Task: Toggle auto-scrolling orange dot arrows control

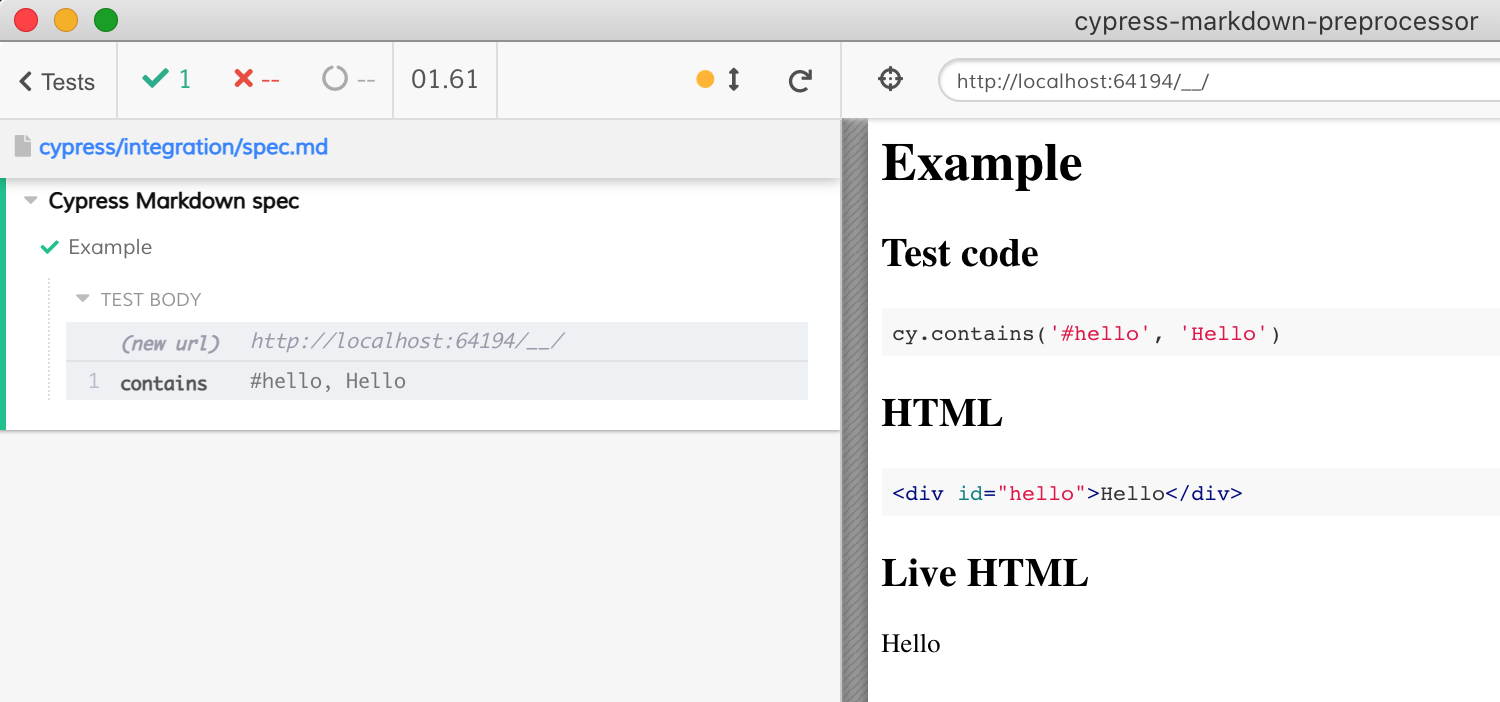Action: coord(719,80)
